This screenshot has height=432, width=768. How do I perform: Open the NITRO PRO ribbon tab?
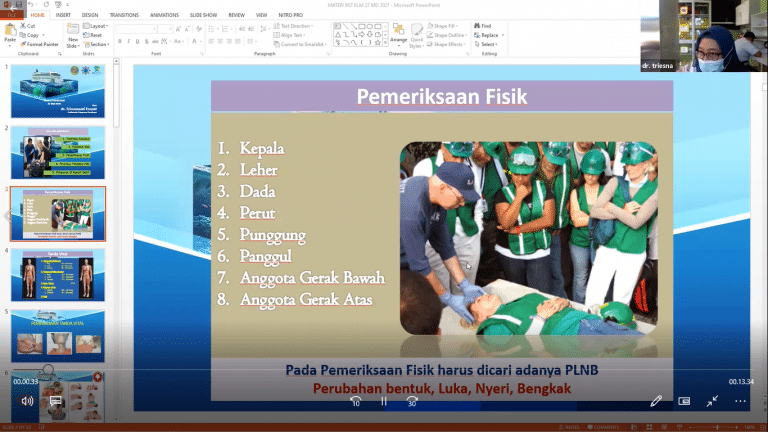click(x=290, y=15)
